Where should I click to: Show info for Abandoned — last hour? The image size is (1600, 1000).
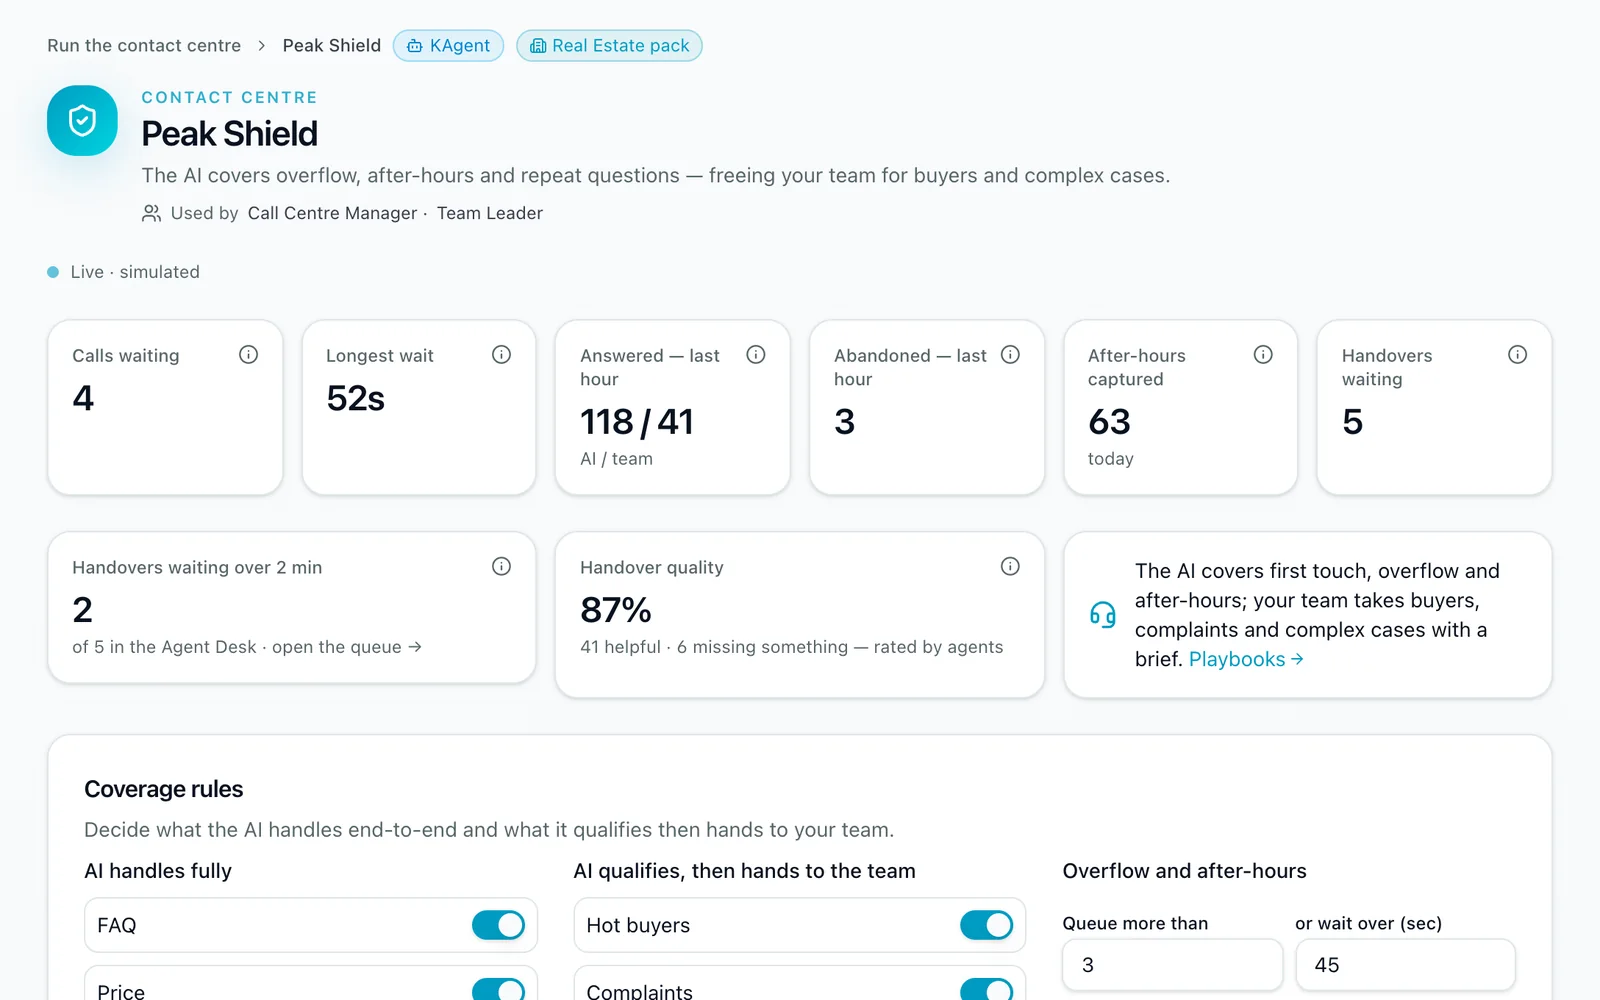(1010, 355)
